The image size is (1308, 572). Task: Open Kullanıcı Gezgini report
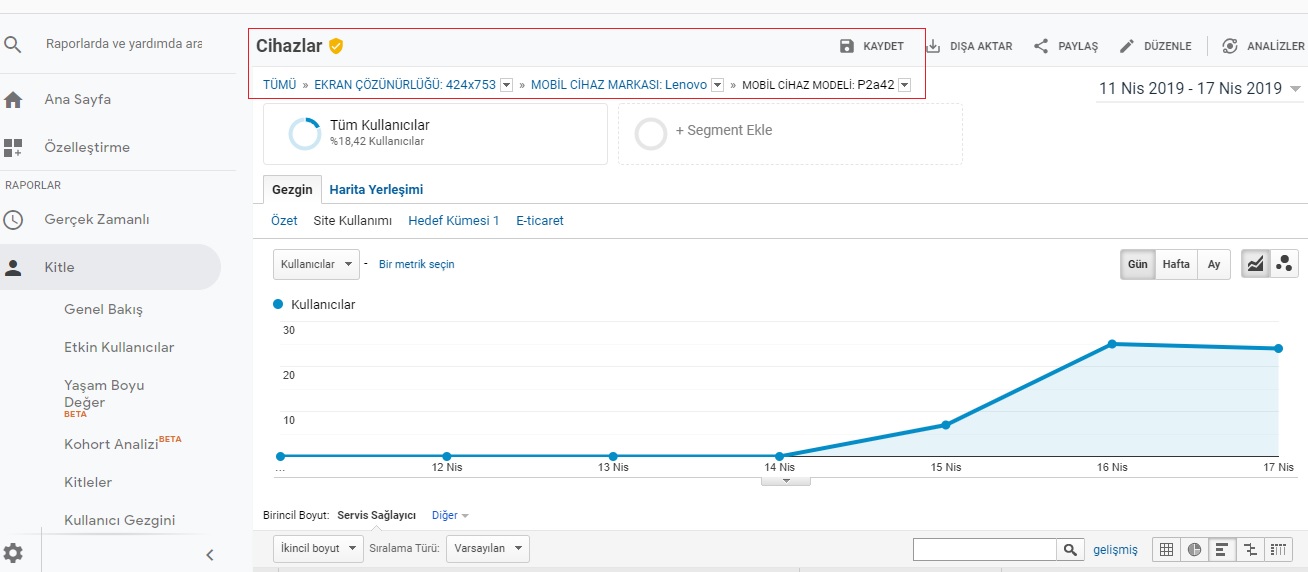tap(120, 520)
